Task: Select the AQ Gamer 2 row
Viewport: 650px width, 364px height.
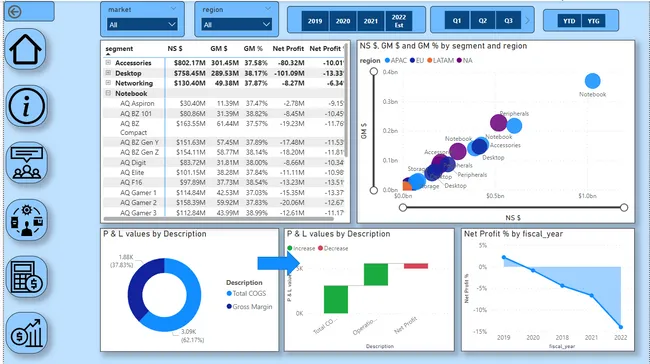Action: [x=223, y=203]
